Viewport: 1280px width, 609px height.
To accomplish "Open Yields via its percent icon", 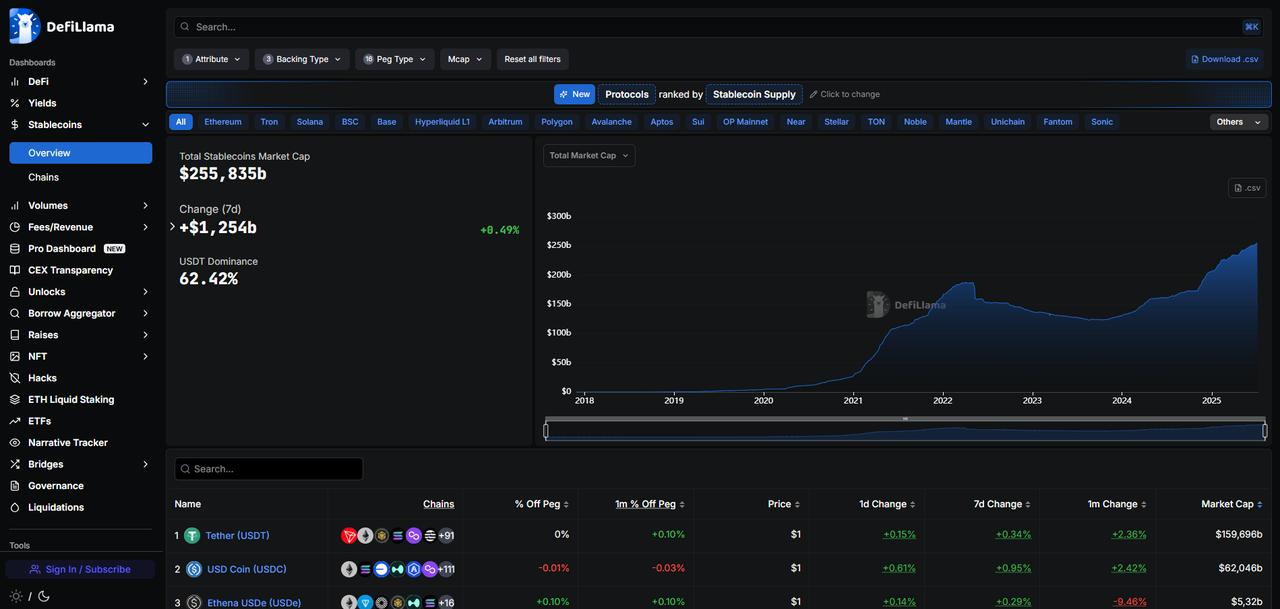I will (x=15, y=103).
